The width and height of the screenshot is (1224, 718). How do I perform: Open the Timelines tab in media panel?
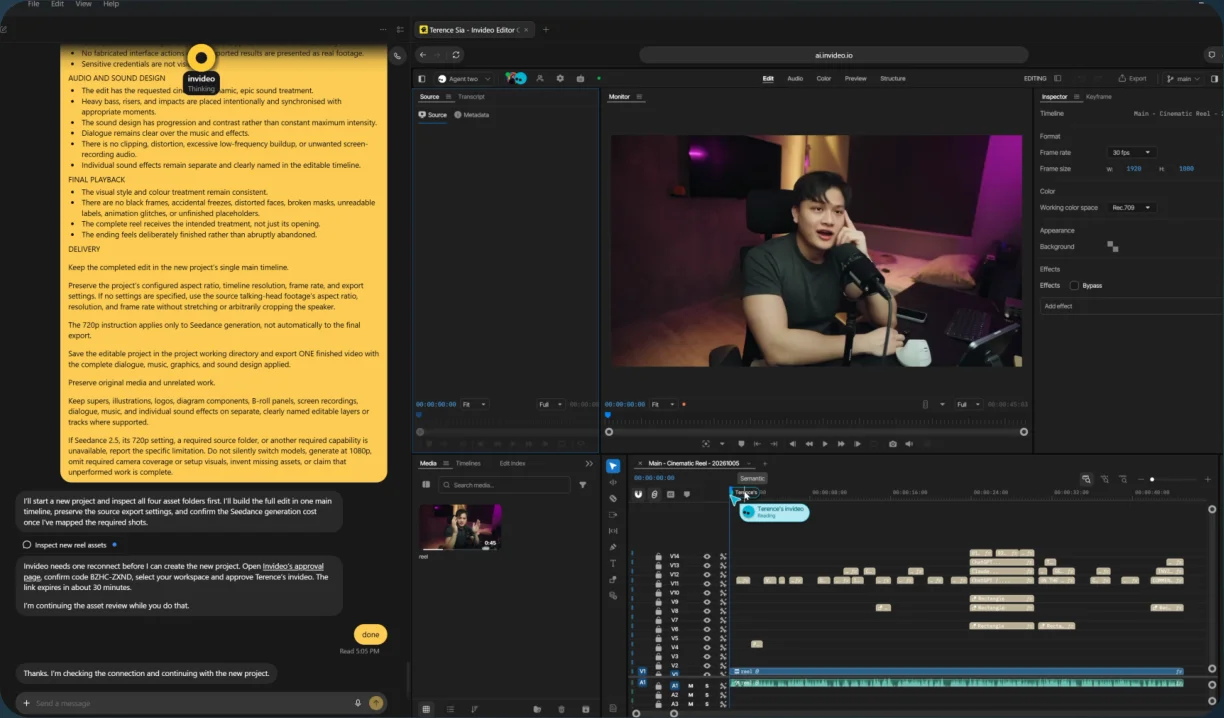point(468,463)
